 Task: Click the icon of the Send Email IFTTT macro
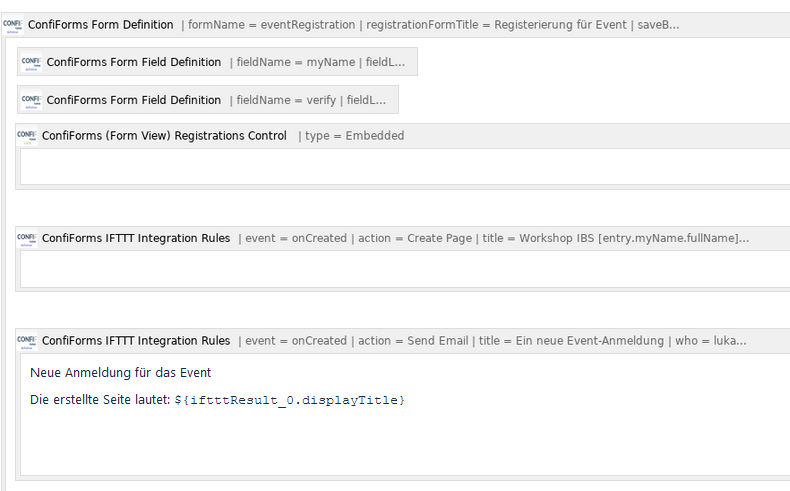click(x=27, y=341)
